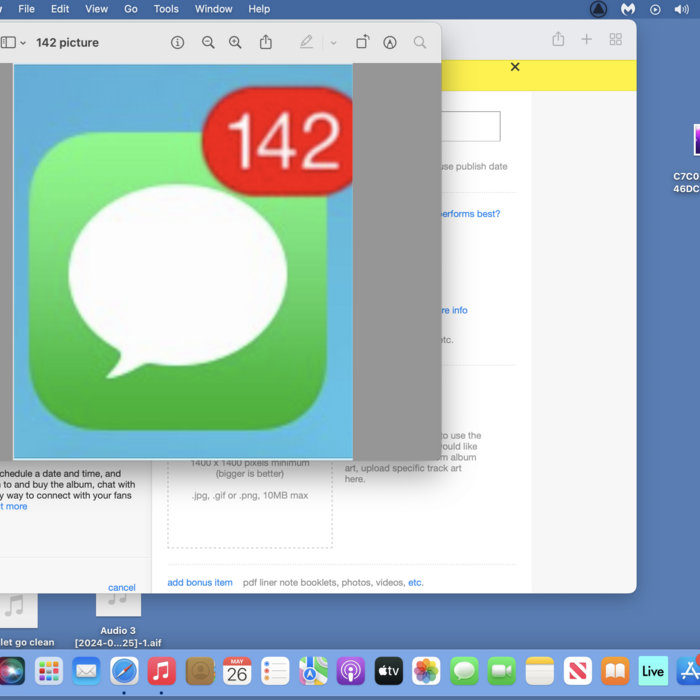Select the Audio 3 aif desktop file
Screen dimensions: 700x700
point(118,621)
